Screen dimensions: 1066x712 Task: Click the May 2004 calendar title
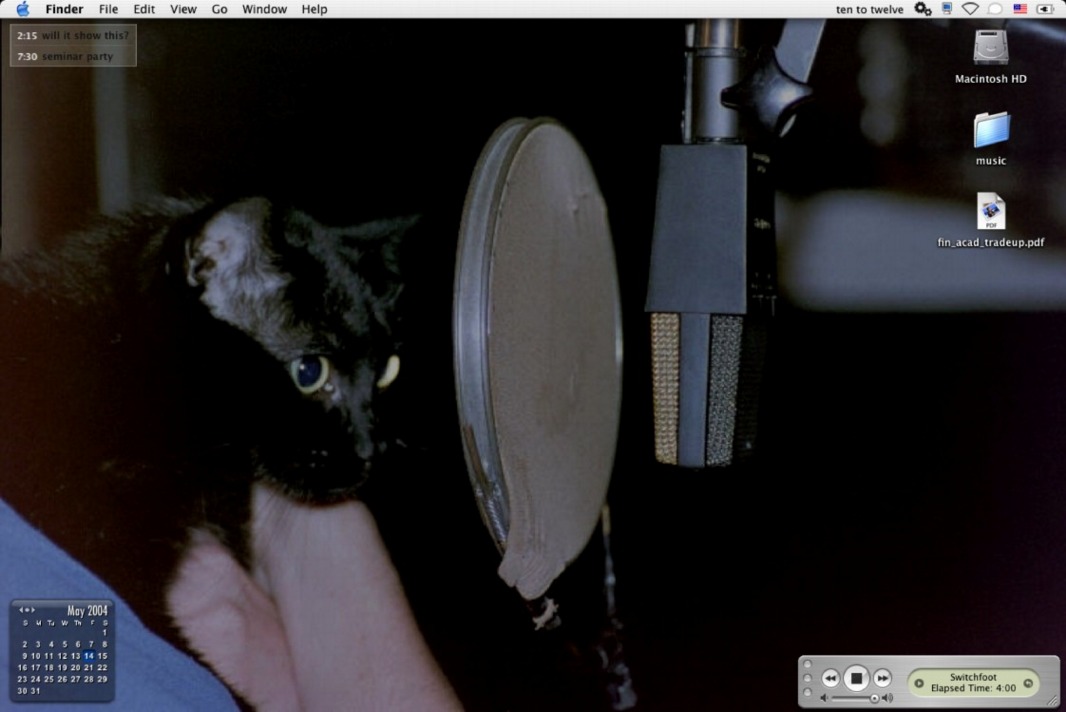point(87,611)
